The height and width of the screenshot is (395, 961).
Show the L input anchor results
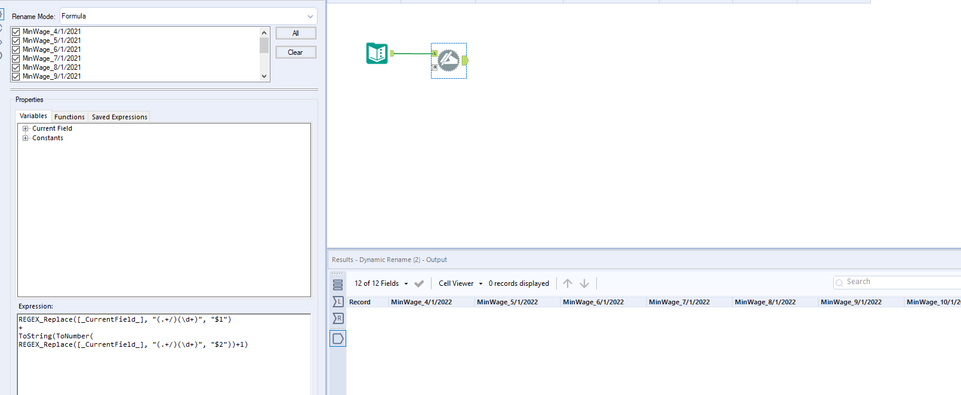[338, 301]
